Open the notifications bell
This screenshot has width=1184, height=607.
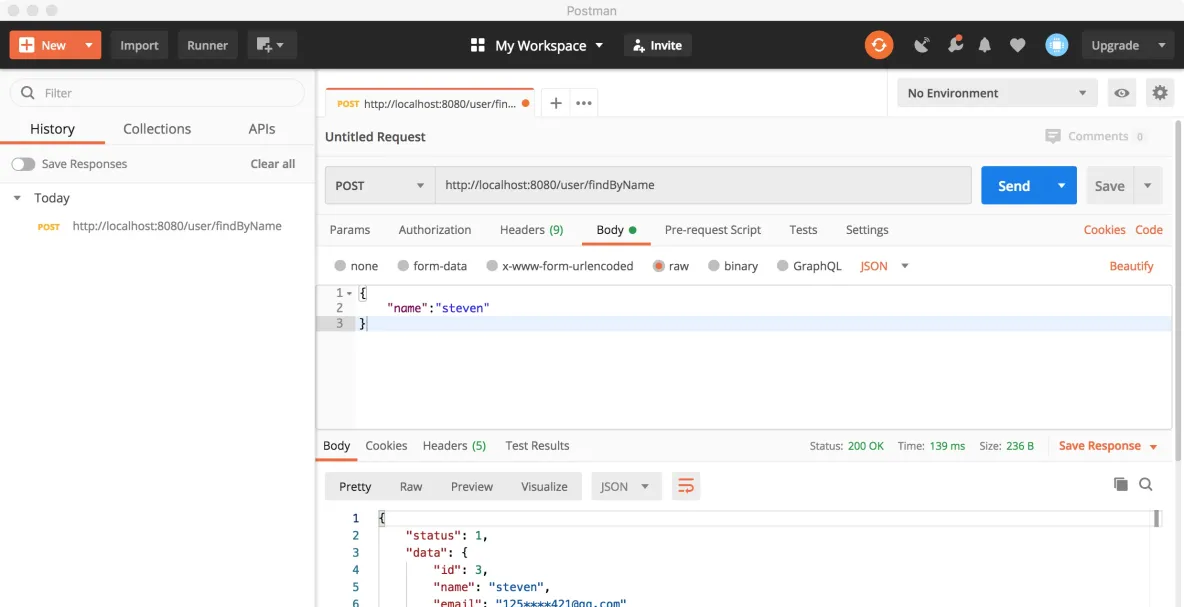(x=985, y=45)
